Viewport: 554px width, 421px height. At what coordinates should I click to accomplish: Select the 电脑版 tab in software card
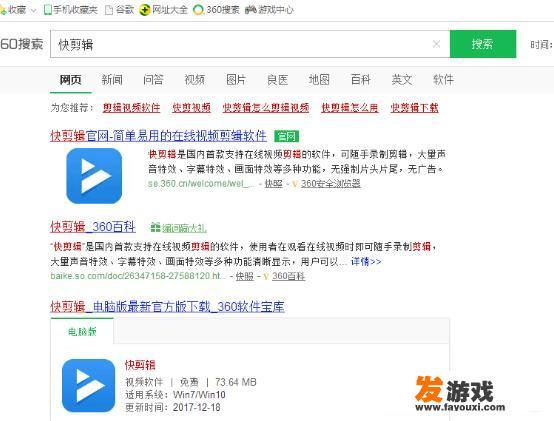(82, 331)
